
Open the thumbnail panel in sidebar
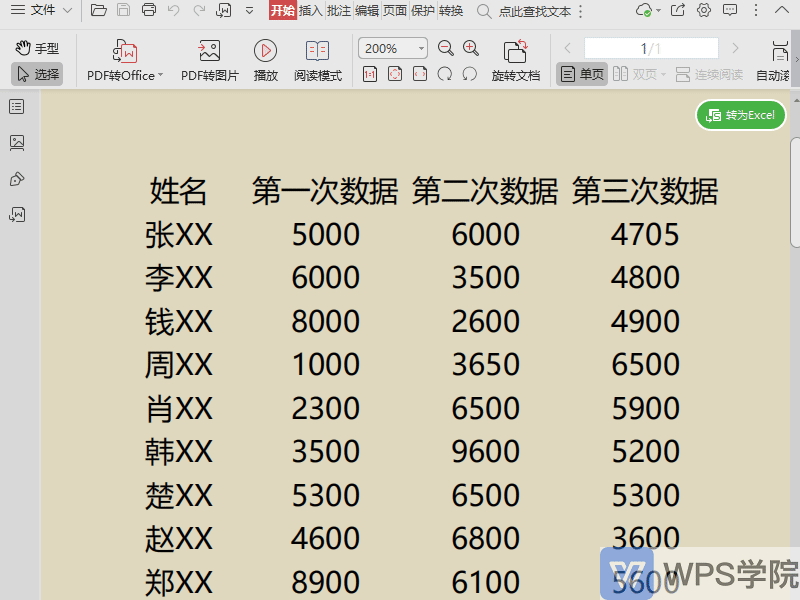click(17, 143)
